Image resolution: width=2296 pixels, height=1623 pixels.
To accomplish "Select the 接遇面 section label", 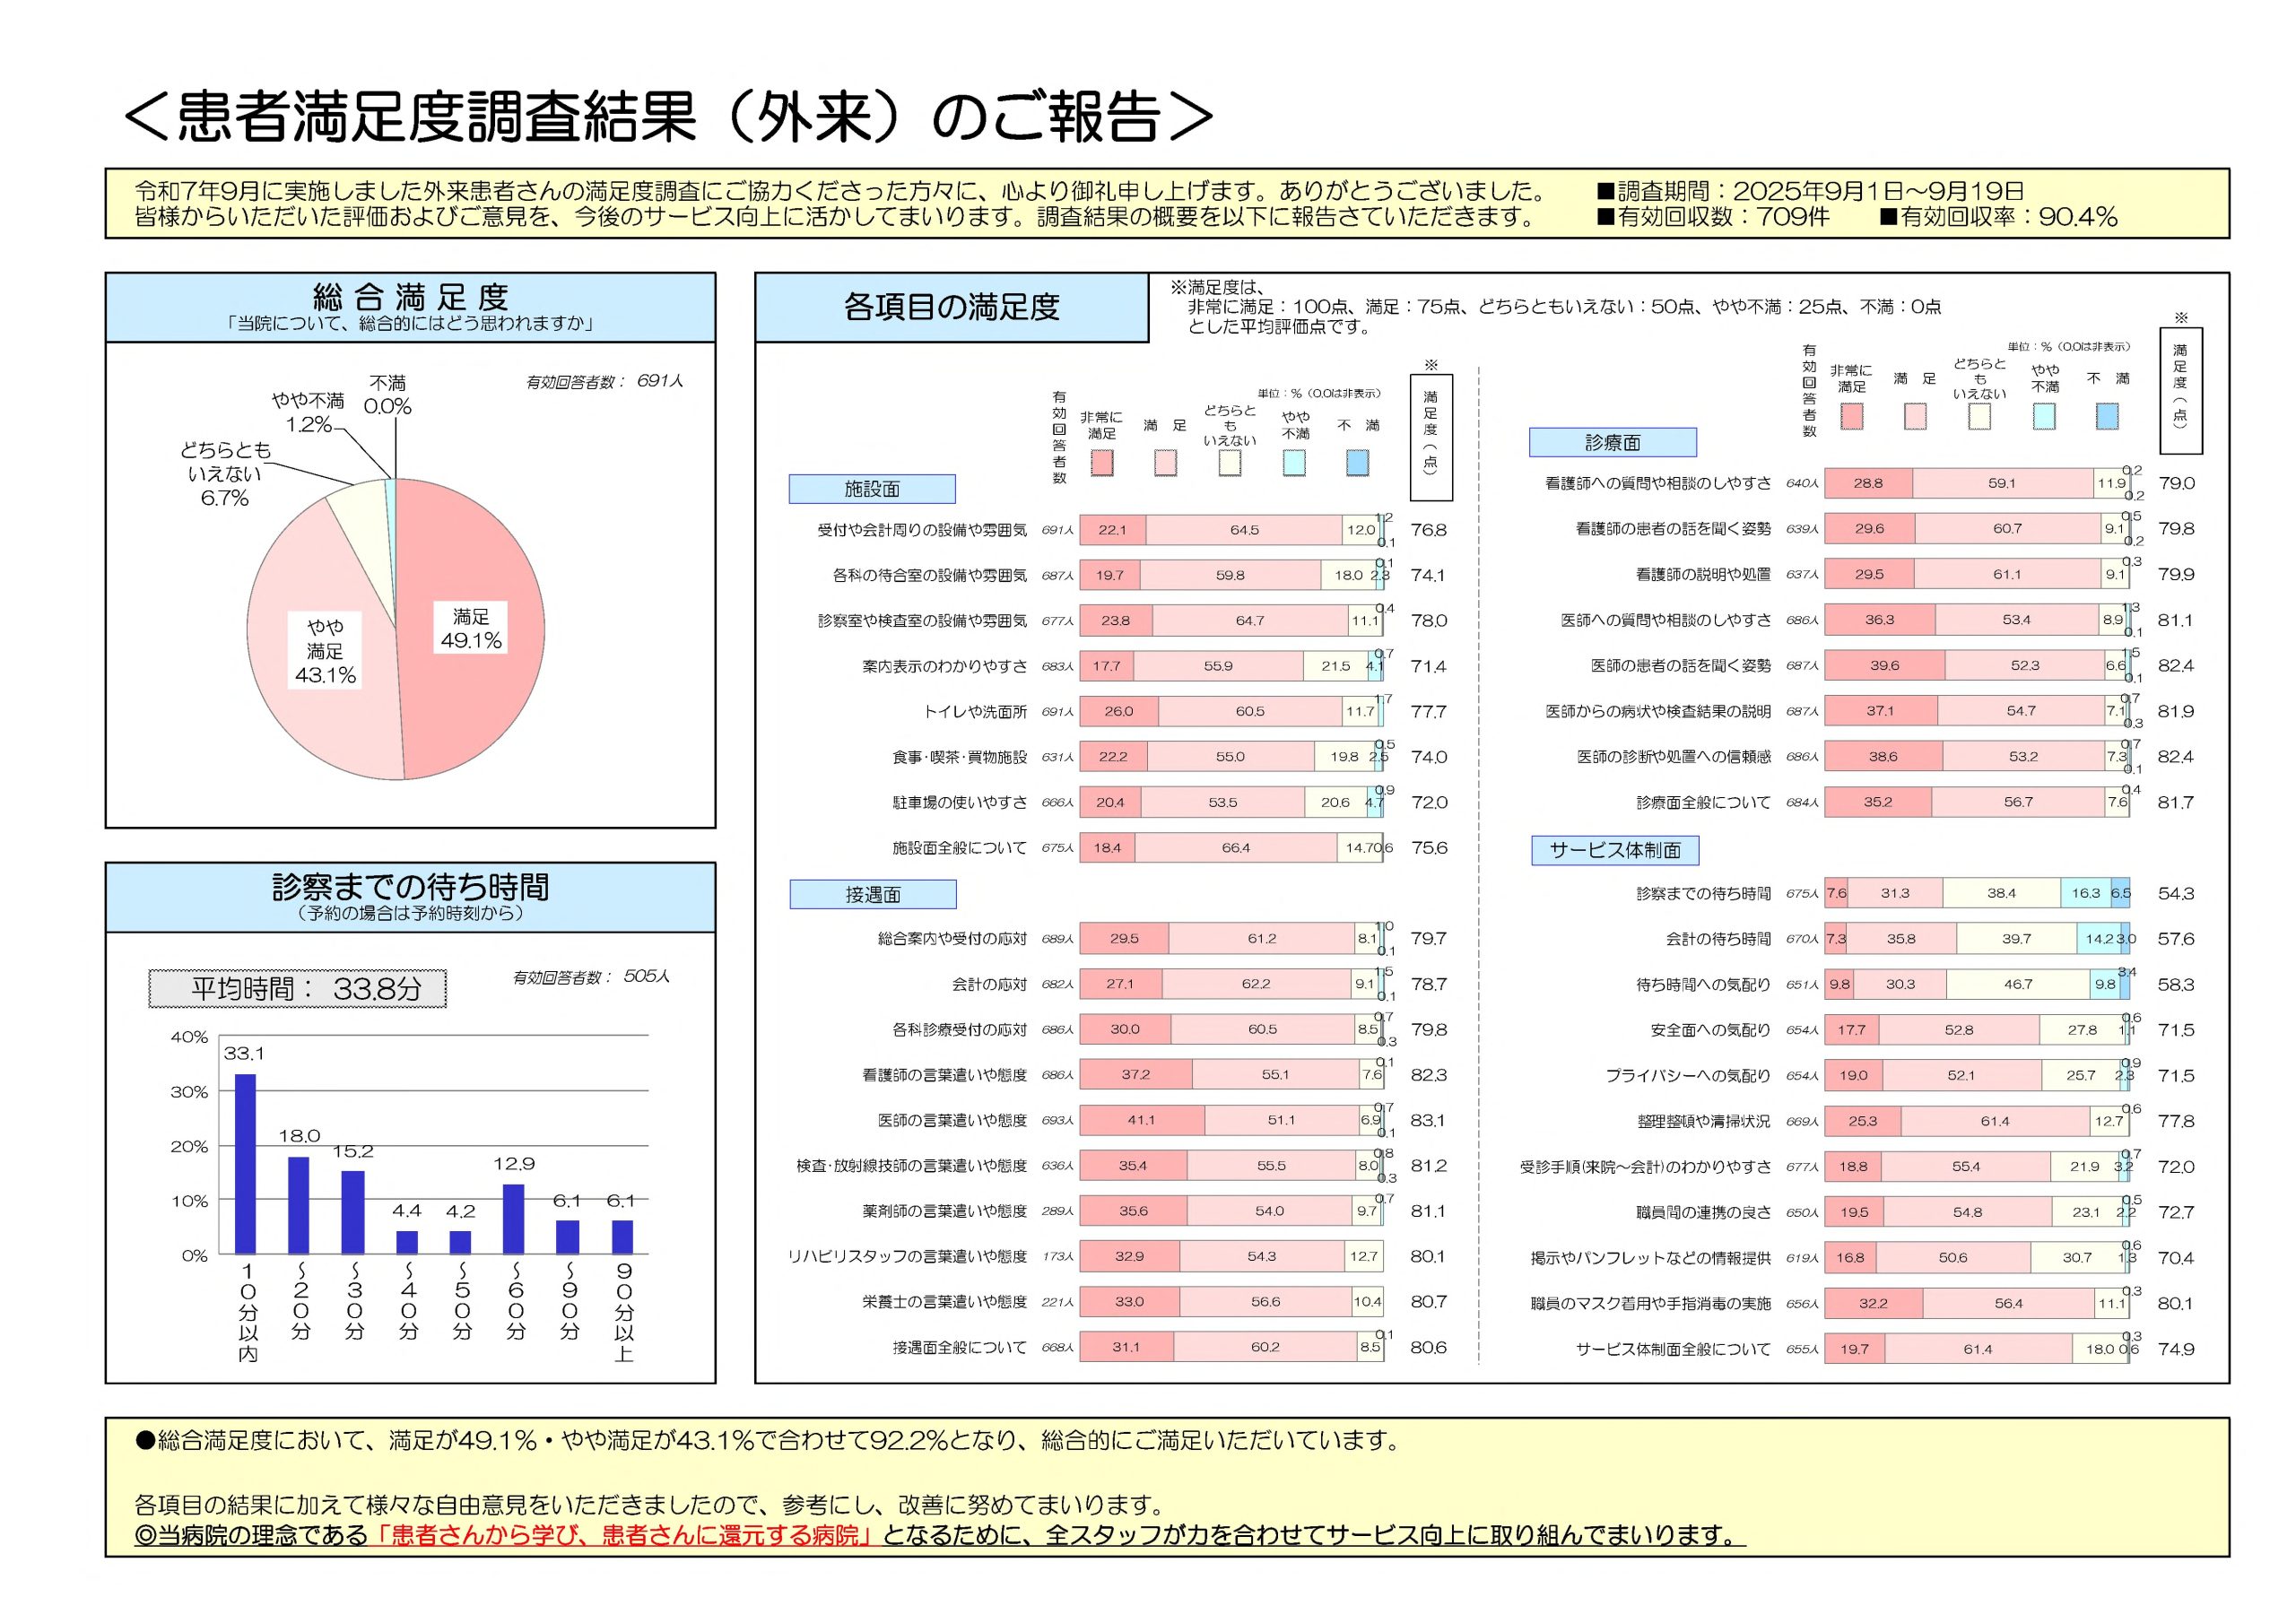I will (872, 894).
